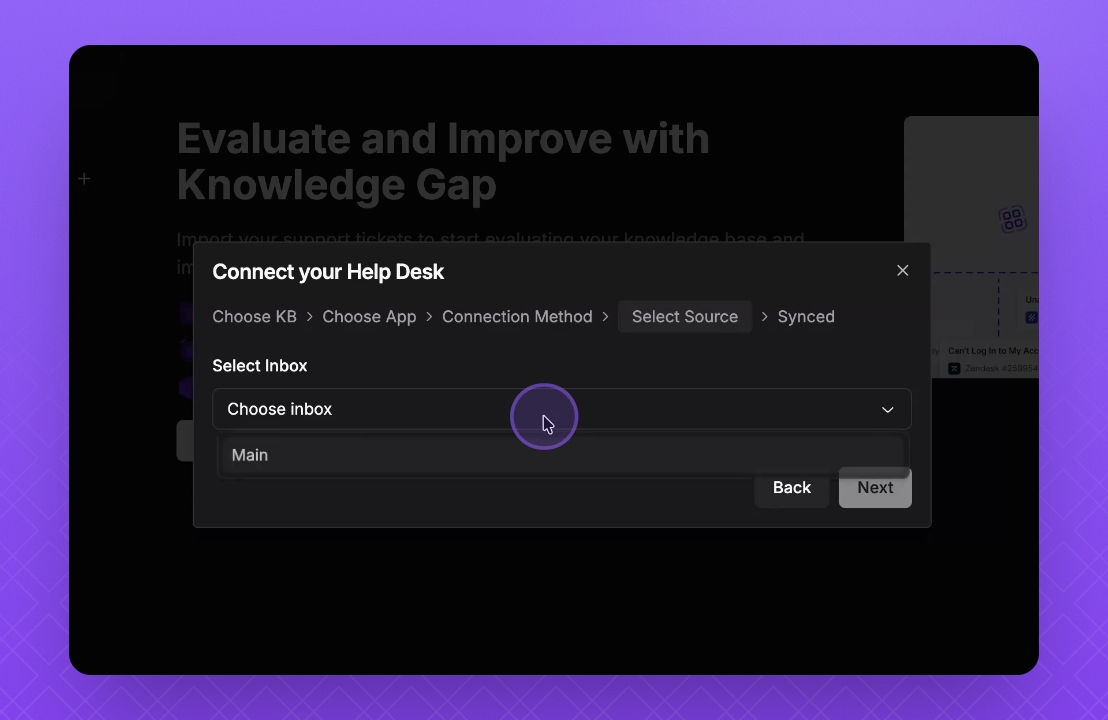Click the dropdown chevron arrow
The width and height of the screenshot is (1108, 720).
(888, 410)
